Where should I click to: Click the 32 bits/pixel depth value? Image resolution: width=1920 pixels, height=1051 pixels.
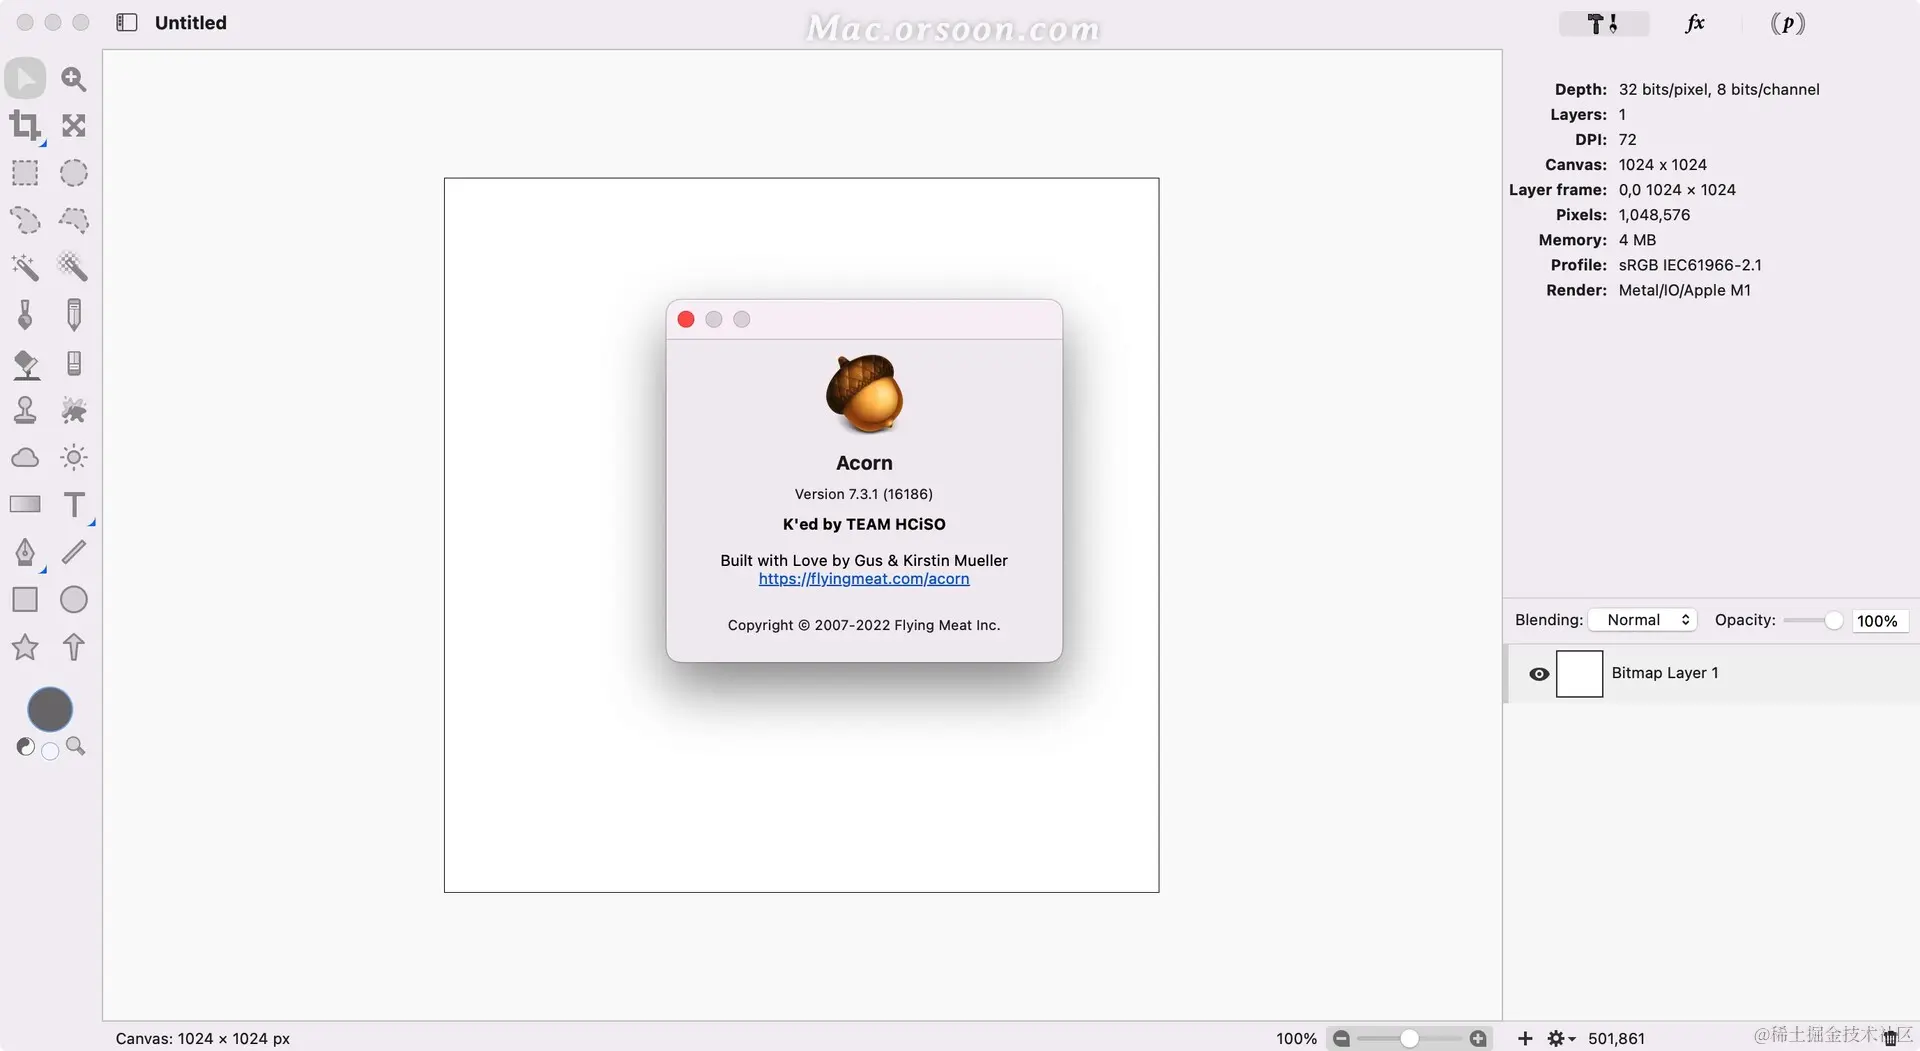click(x=1719, y=89)
